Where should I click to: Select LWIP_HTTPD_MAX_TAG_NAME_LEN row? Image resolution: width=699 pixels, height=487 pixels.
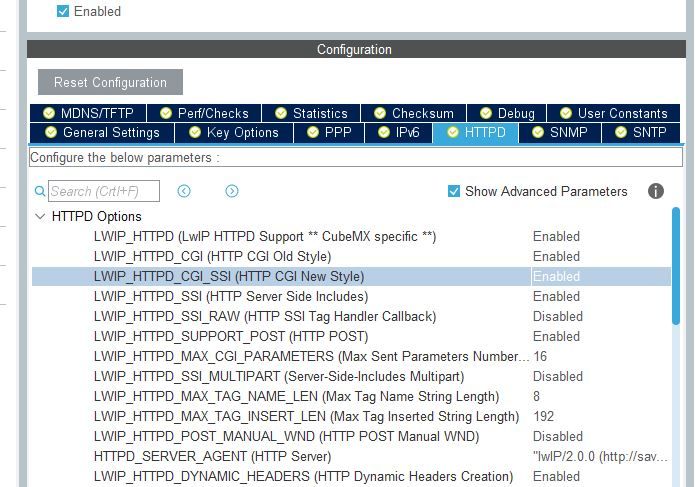pos(351,396)
